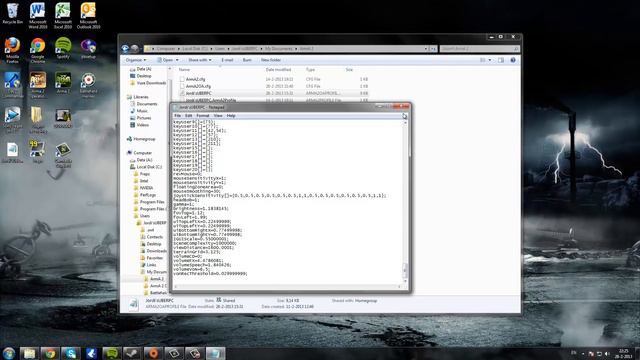Select the ArmA 2 folder in navigation tree
Screen dimensions: 640x360
pos(157,279)
